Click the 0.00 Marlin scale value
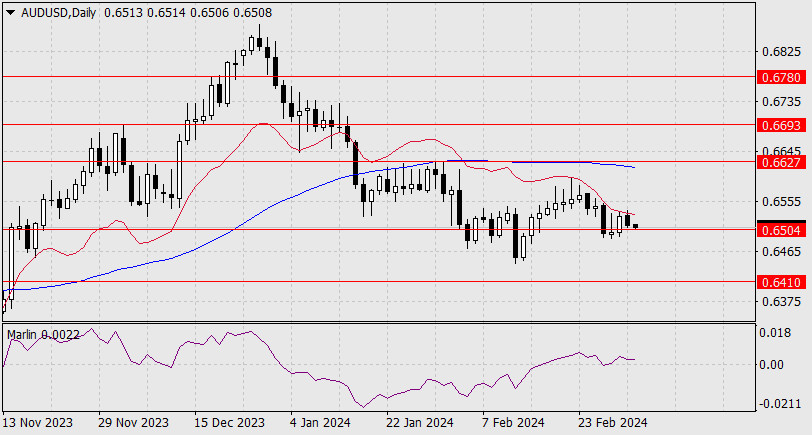The image size is (812, 435). 771,365
